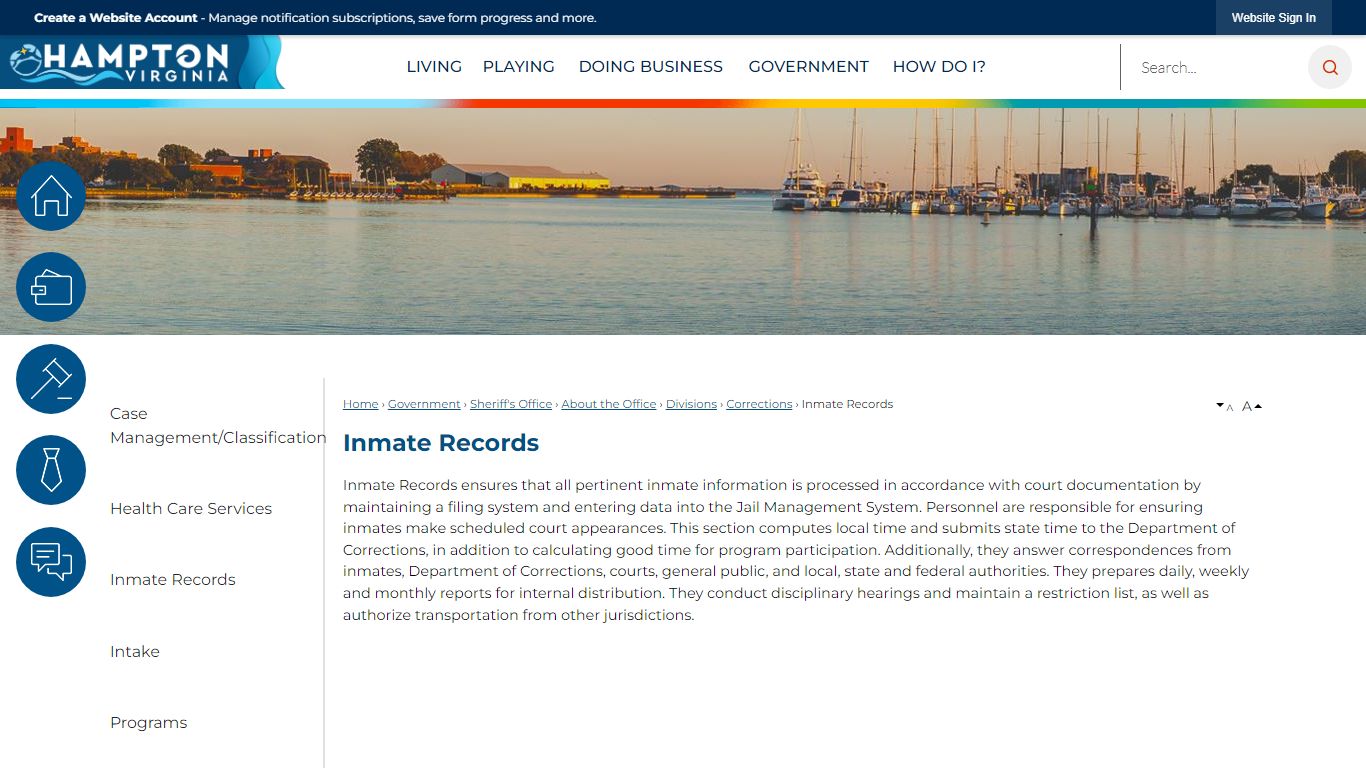The width and height of the screenshot is (1366, 768).
Task: Open the necktie jobs sidebar icon
Action: pos(50,470)
